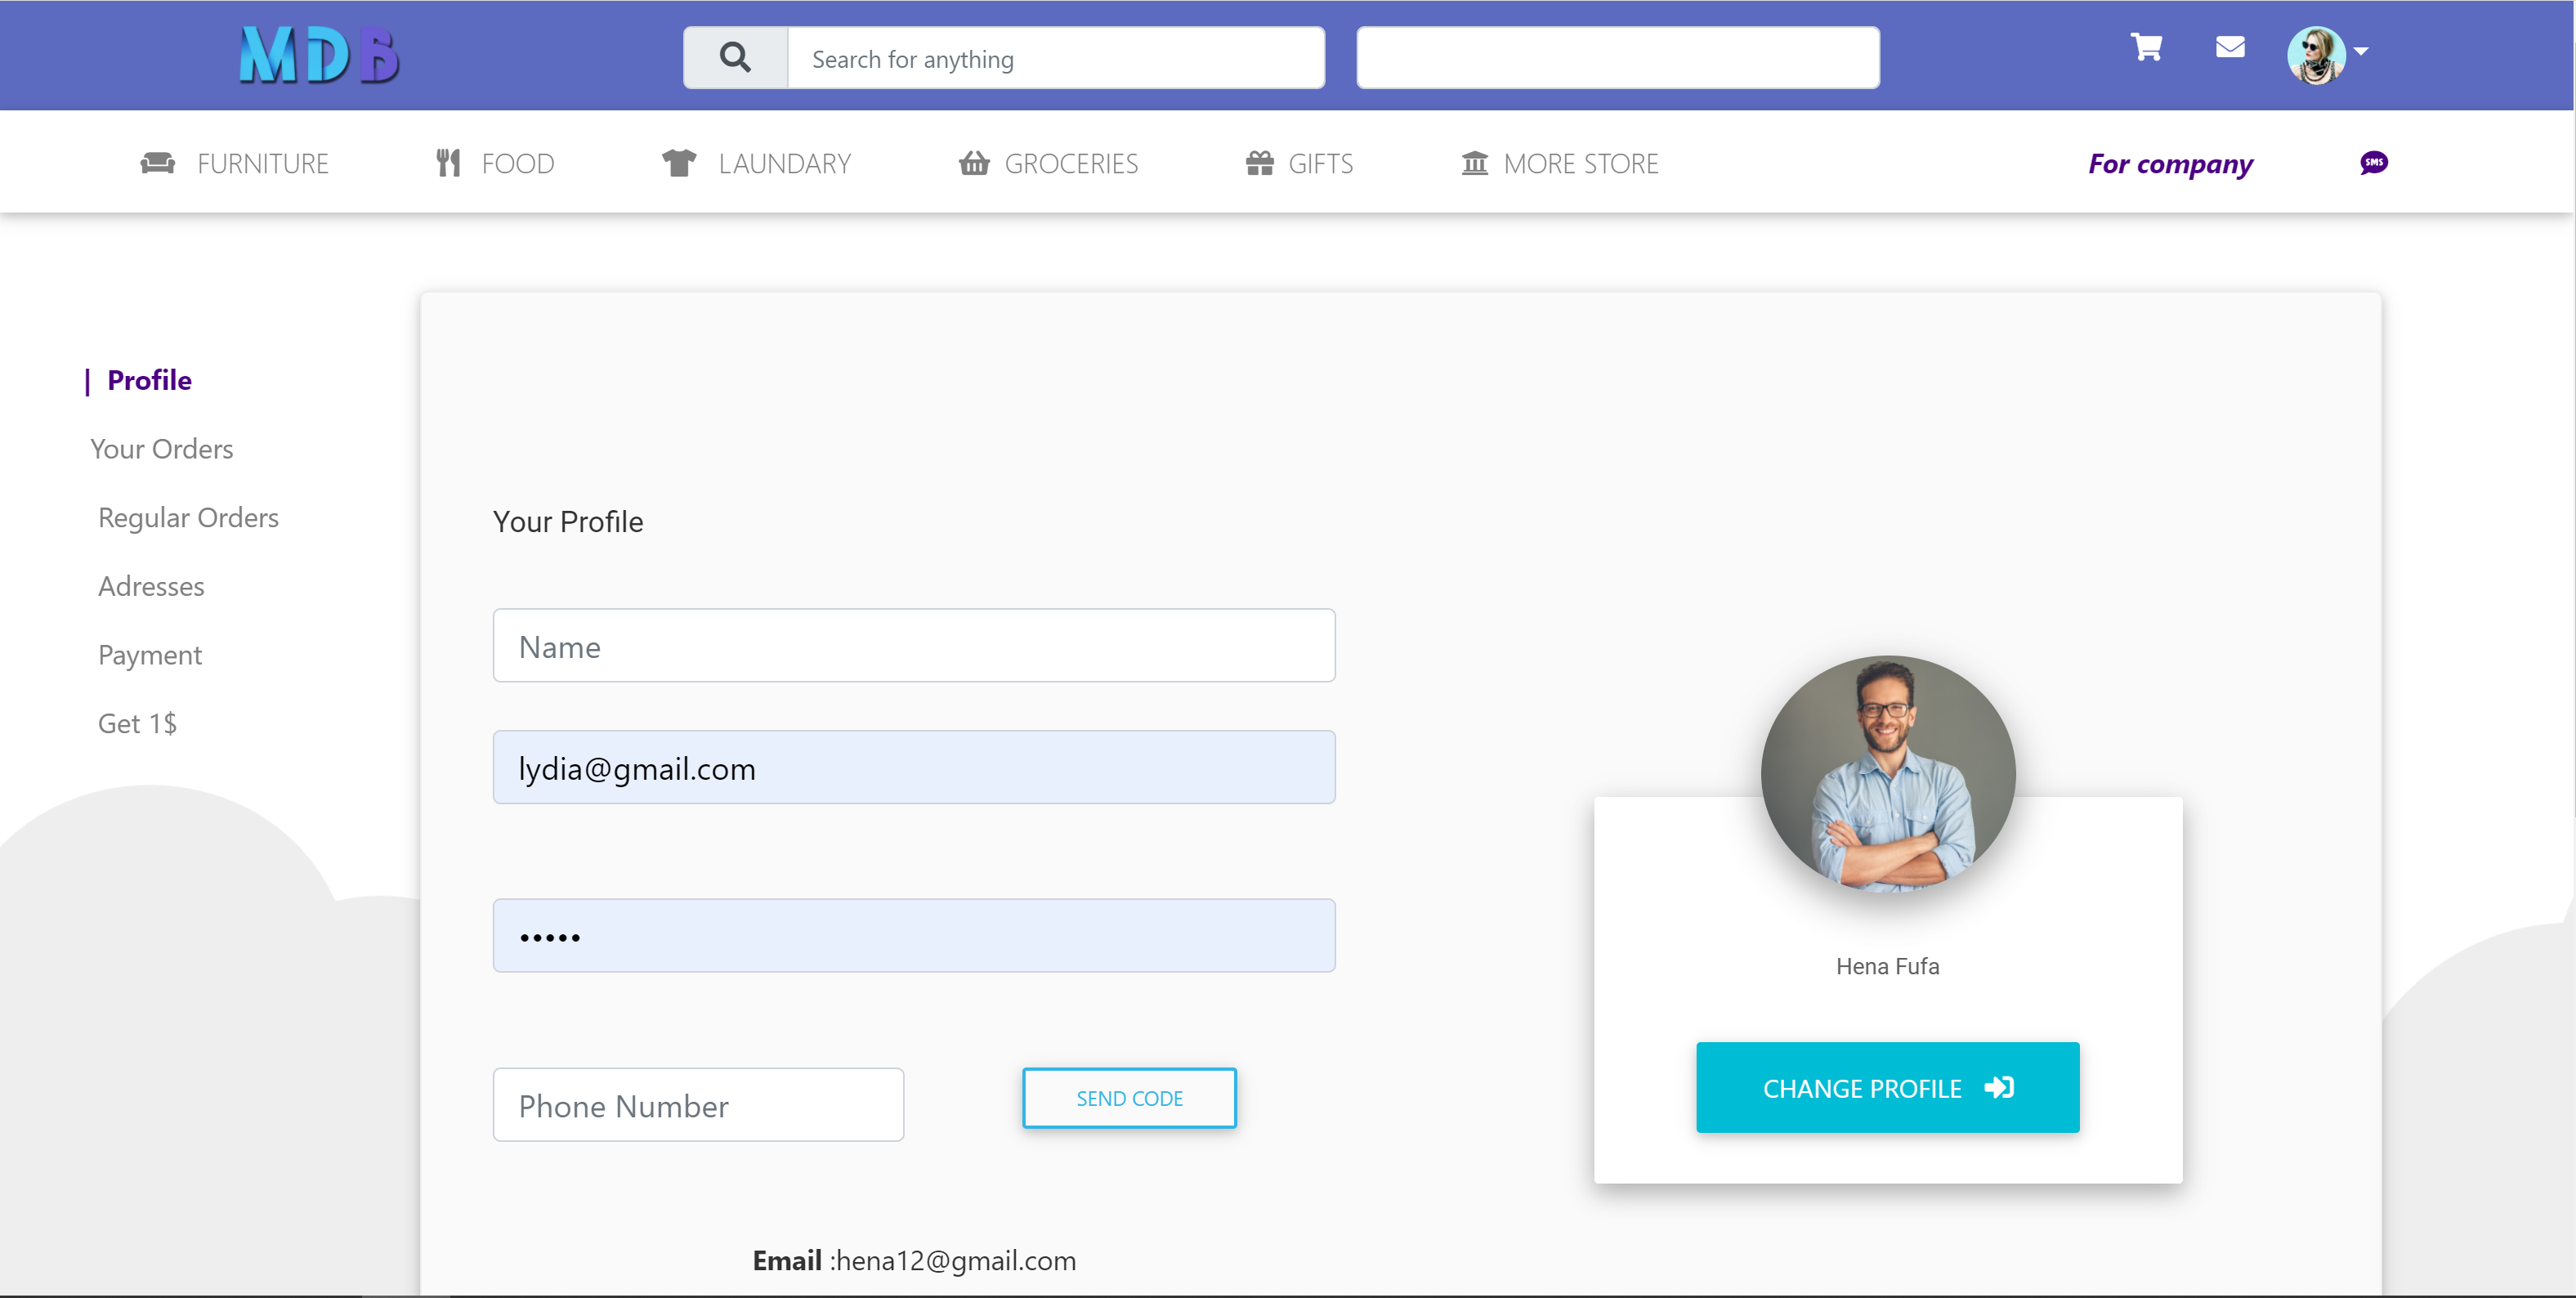The image size is (2576, 1298).
Task: Open the Regular Orders page
Action: (188, 517)
